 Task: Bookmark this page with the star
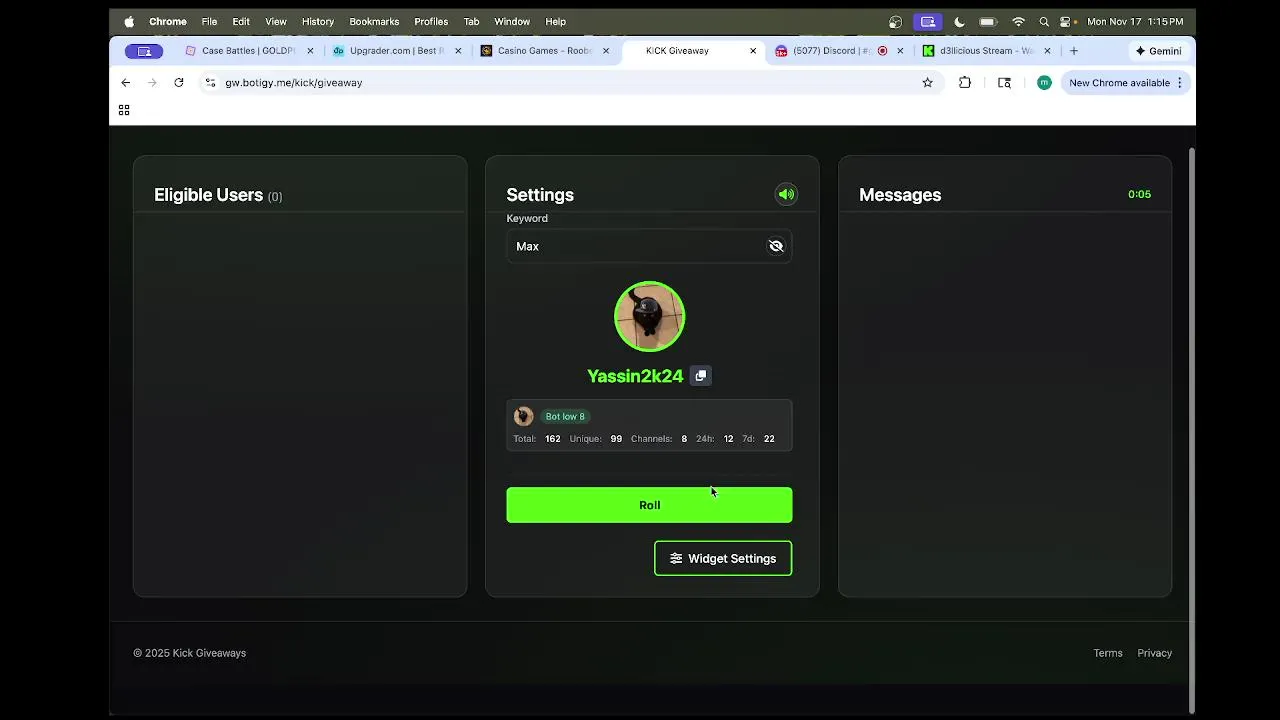[927, 83]
